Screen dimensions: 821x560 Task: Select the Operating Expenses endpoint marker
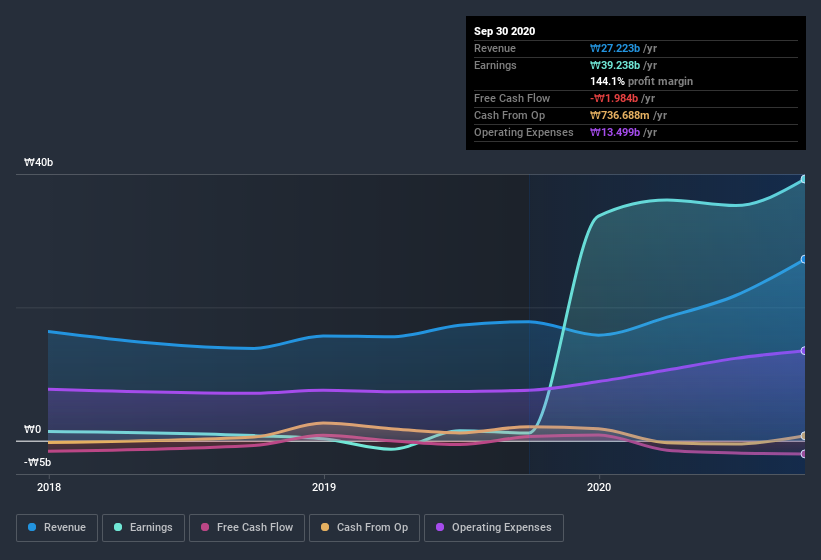click(804, 351)
